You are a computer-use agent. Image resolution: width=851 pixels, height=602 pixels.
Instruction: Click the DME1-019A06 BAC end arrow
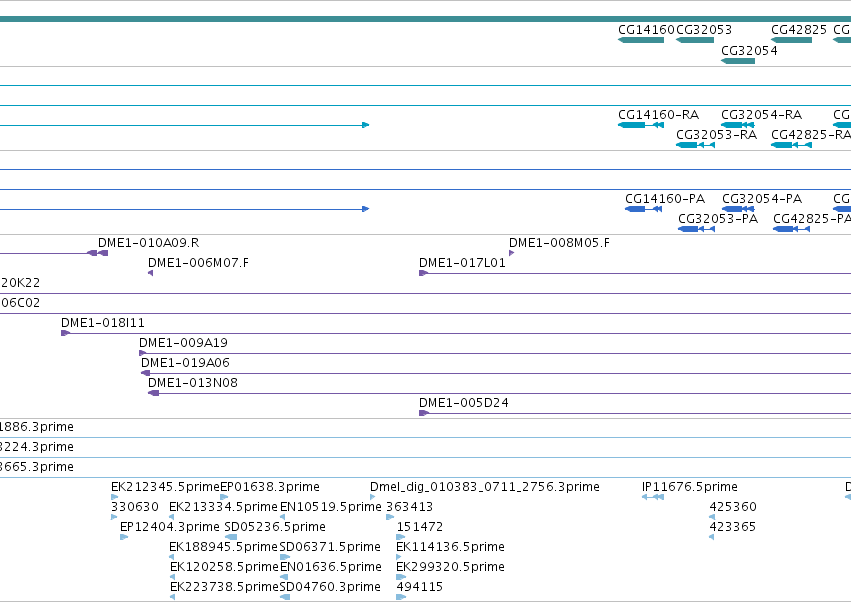tap(145, 373)
